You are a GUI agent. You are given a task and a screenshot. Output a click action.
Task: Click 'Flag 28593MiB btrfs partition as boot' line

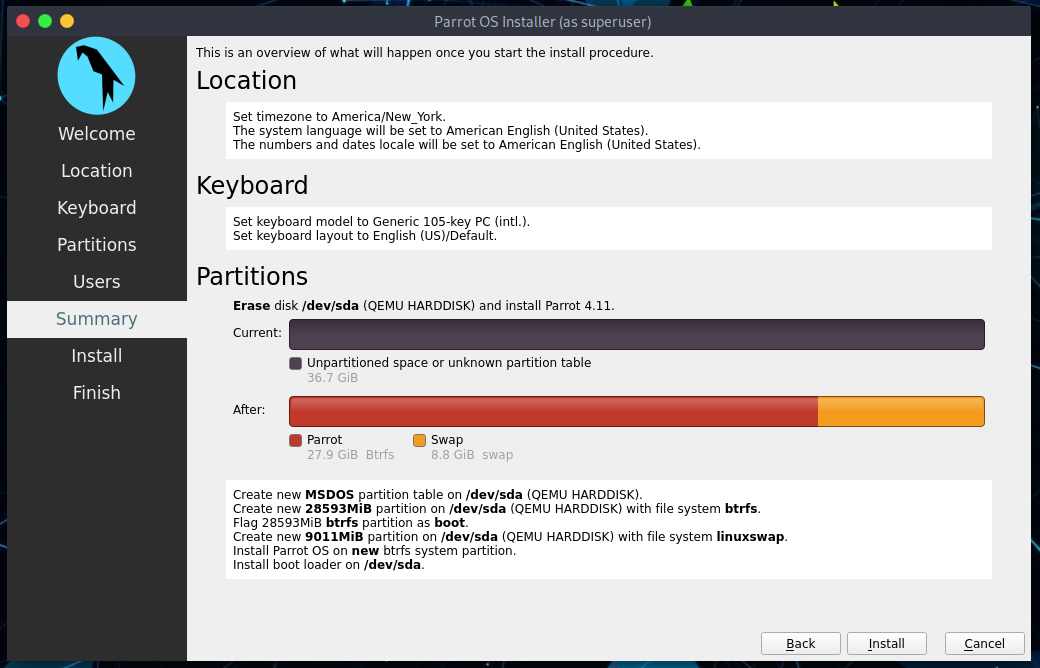click(x=351, y=523)
